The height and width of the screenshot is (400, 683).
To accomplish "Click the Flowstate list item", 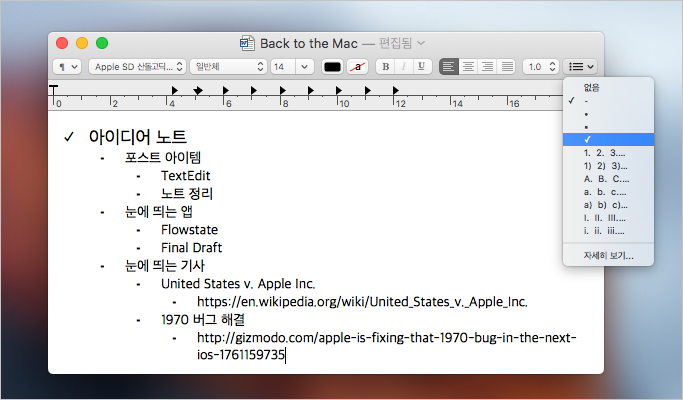I will click(189, 230).
